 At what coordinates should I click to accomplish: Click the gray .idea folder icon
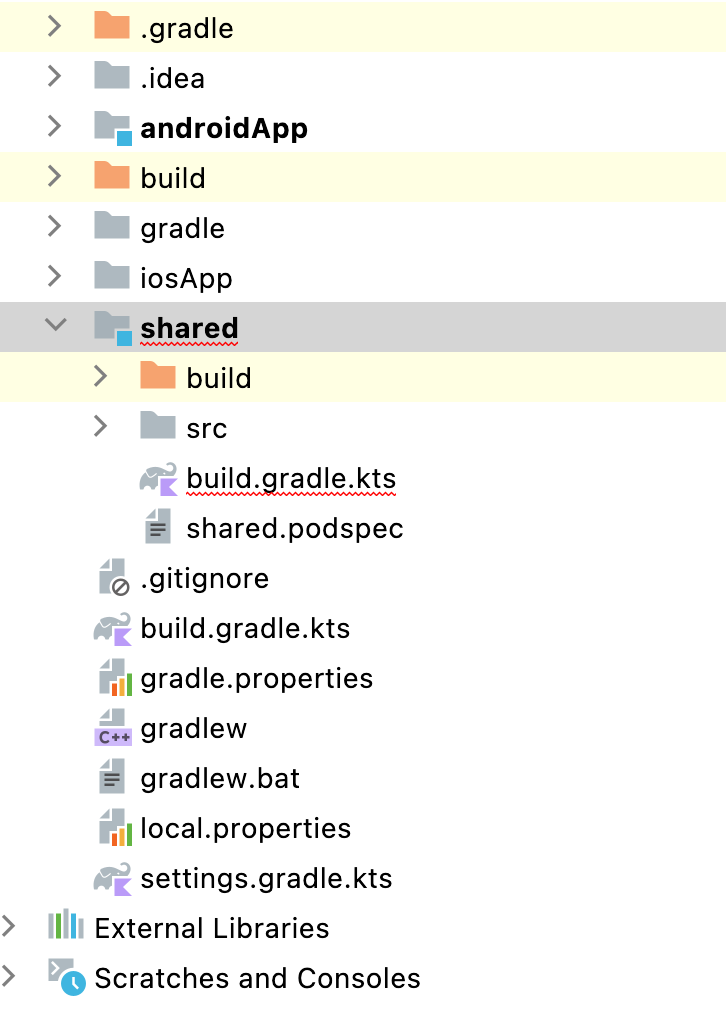tap(112, 75)
